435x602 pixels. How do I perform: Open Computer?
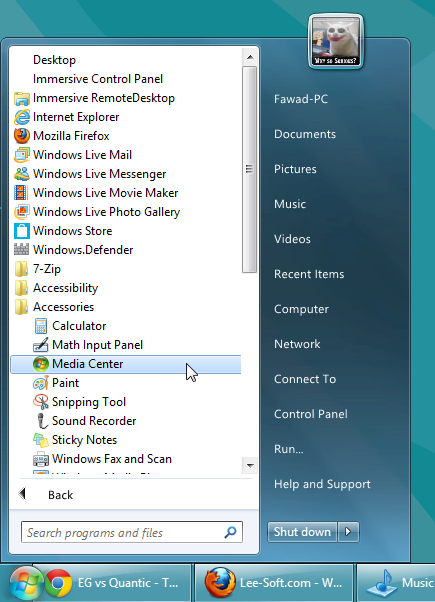[x=301, y=309]
